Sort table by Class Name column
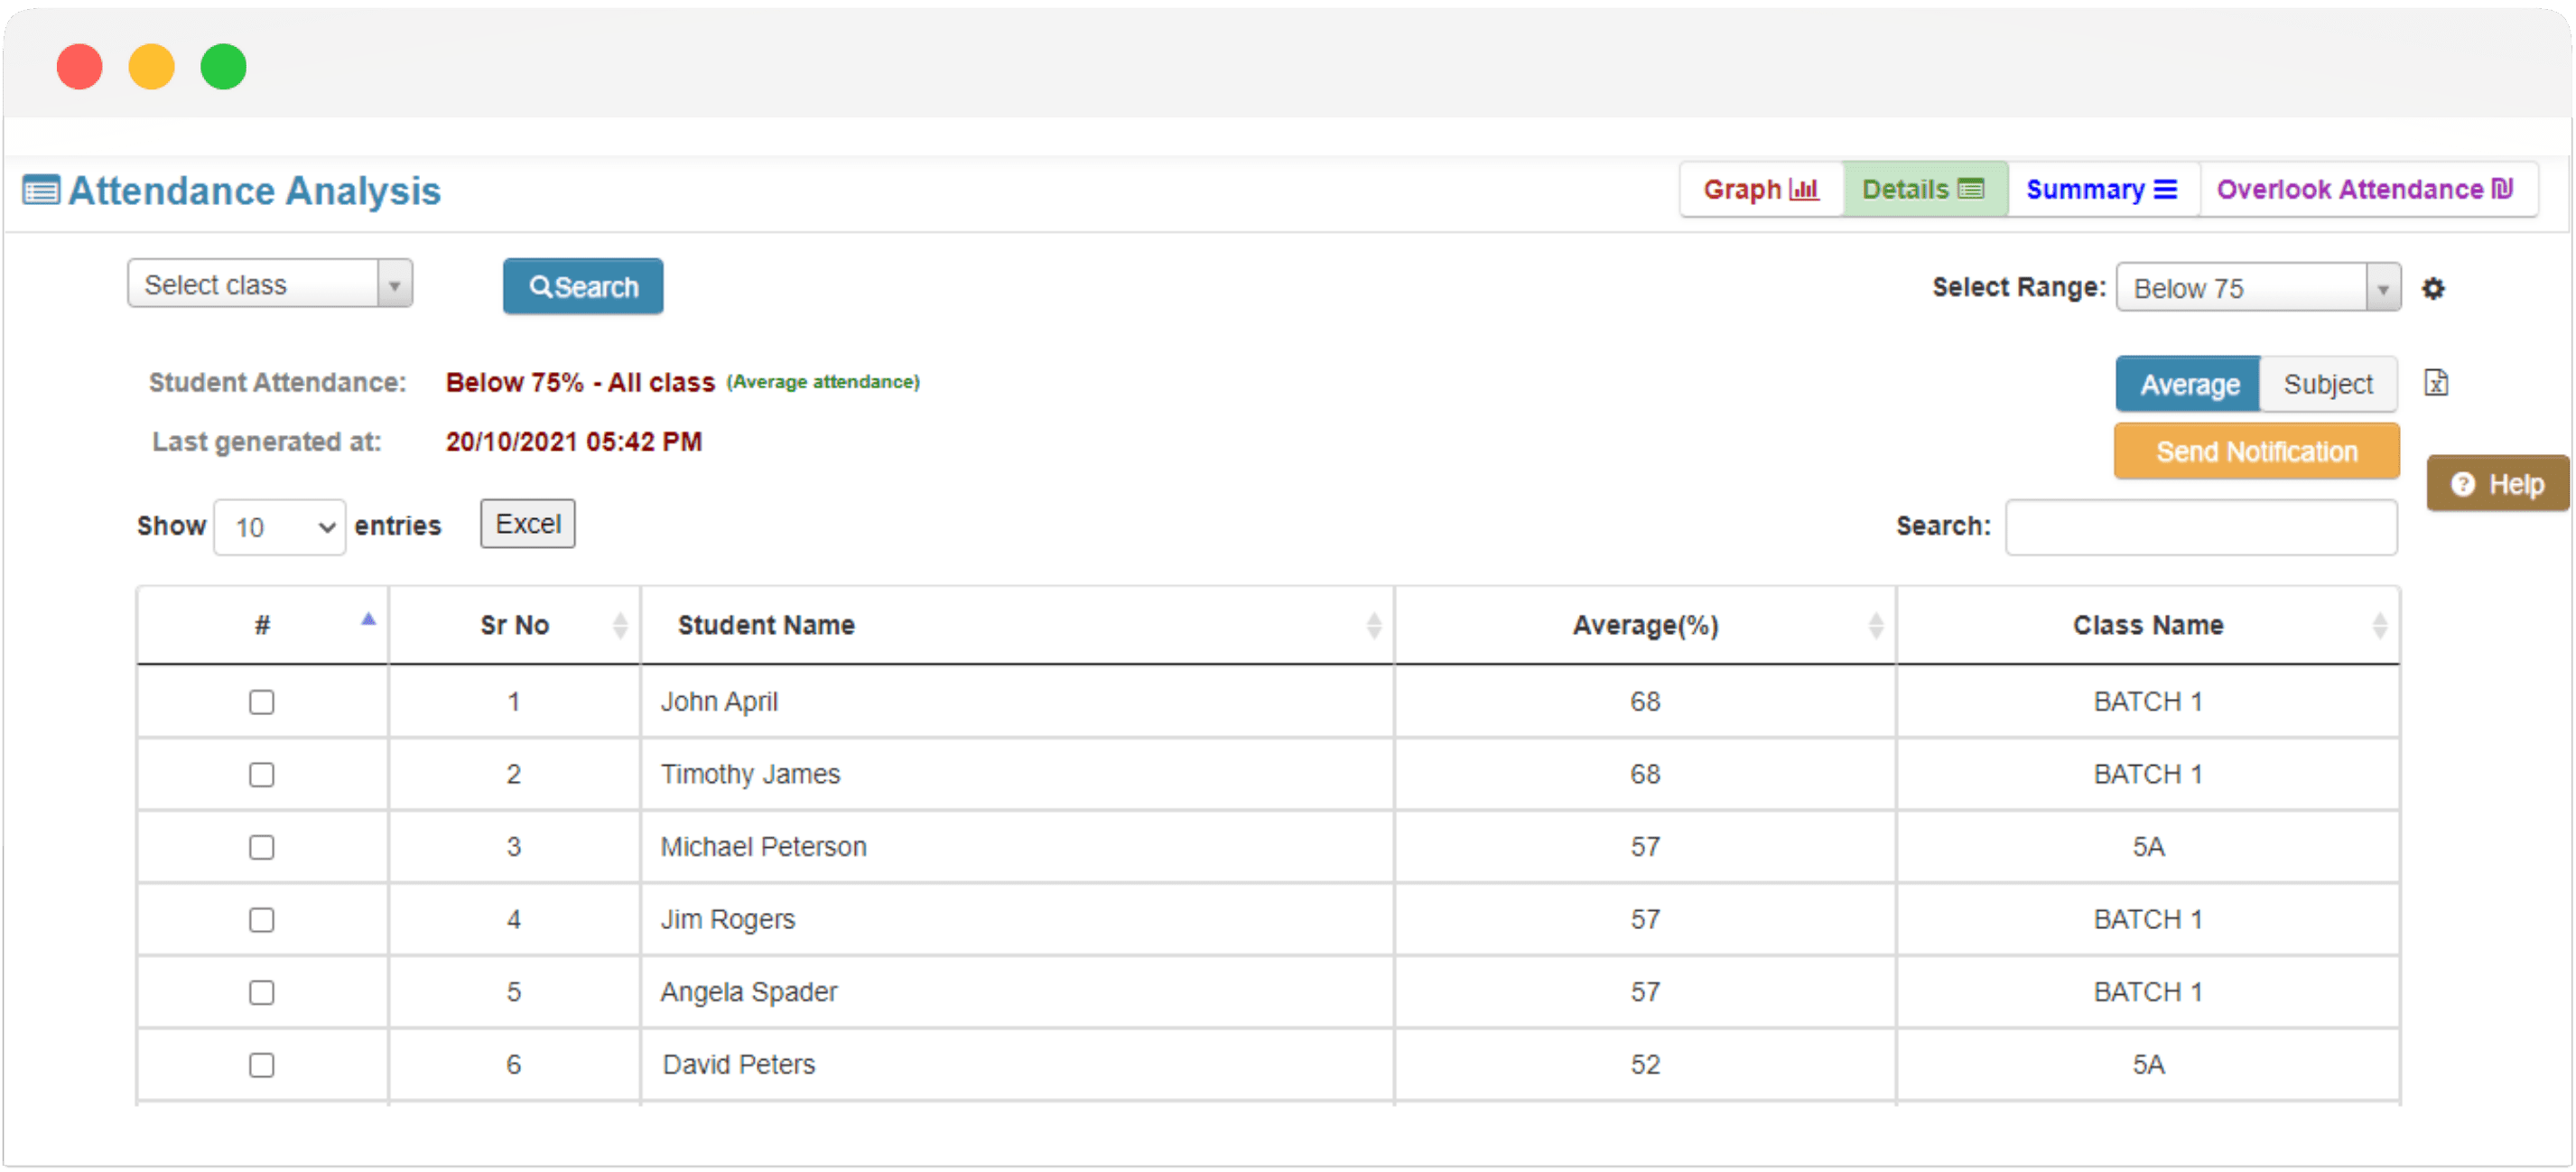Viewport: 2576px width, 1172px height. pyautogui.click(x=2147, y=625)
